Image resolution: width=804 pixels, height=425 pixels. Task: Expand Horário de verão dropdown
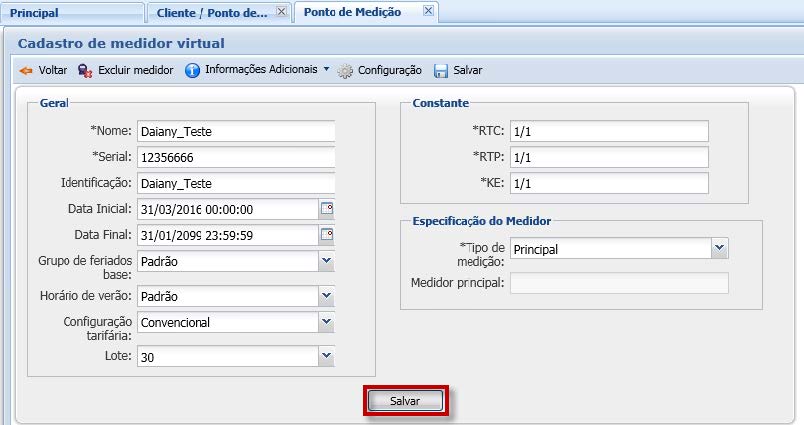(326, 296)
